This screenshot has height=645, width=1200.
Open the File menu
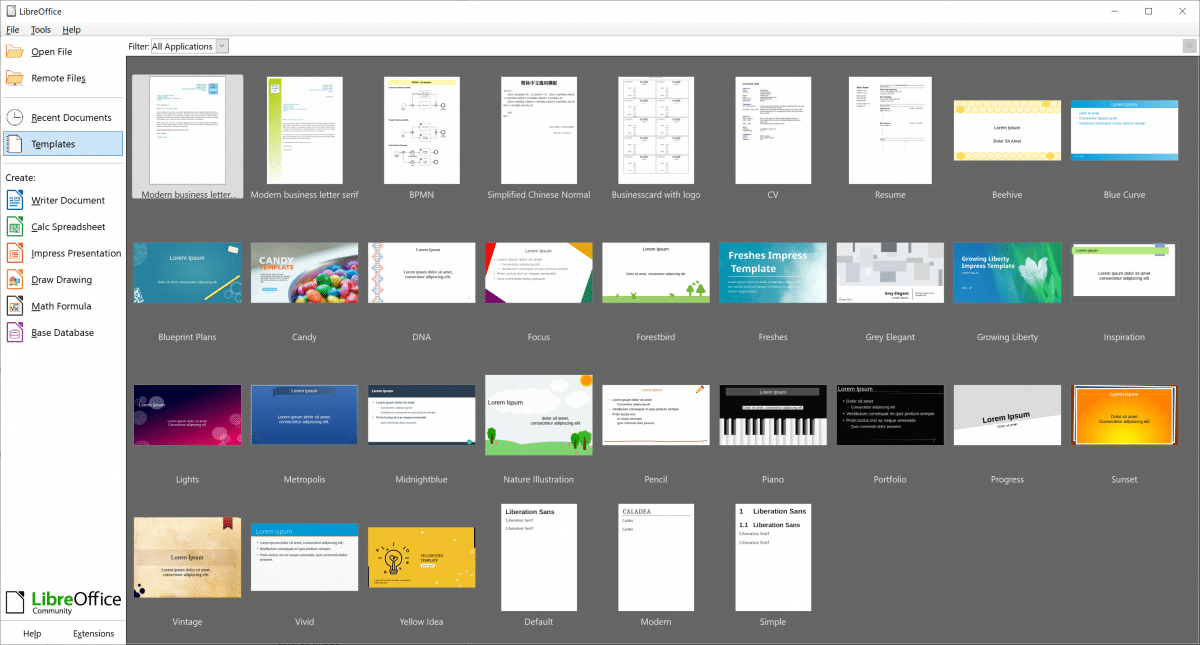click(x=13, y=30)
